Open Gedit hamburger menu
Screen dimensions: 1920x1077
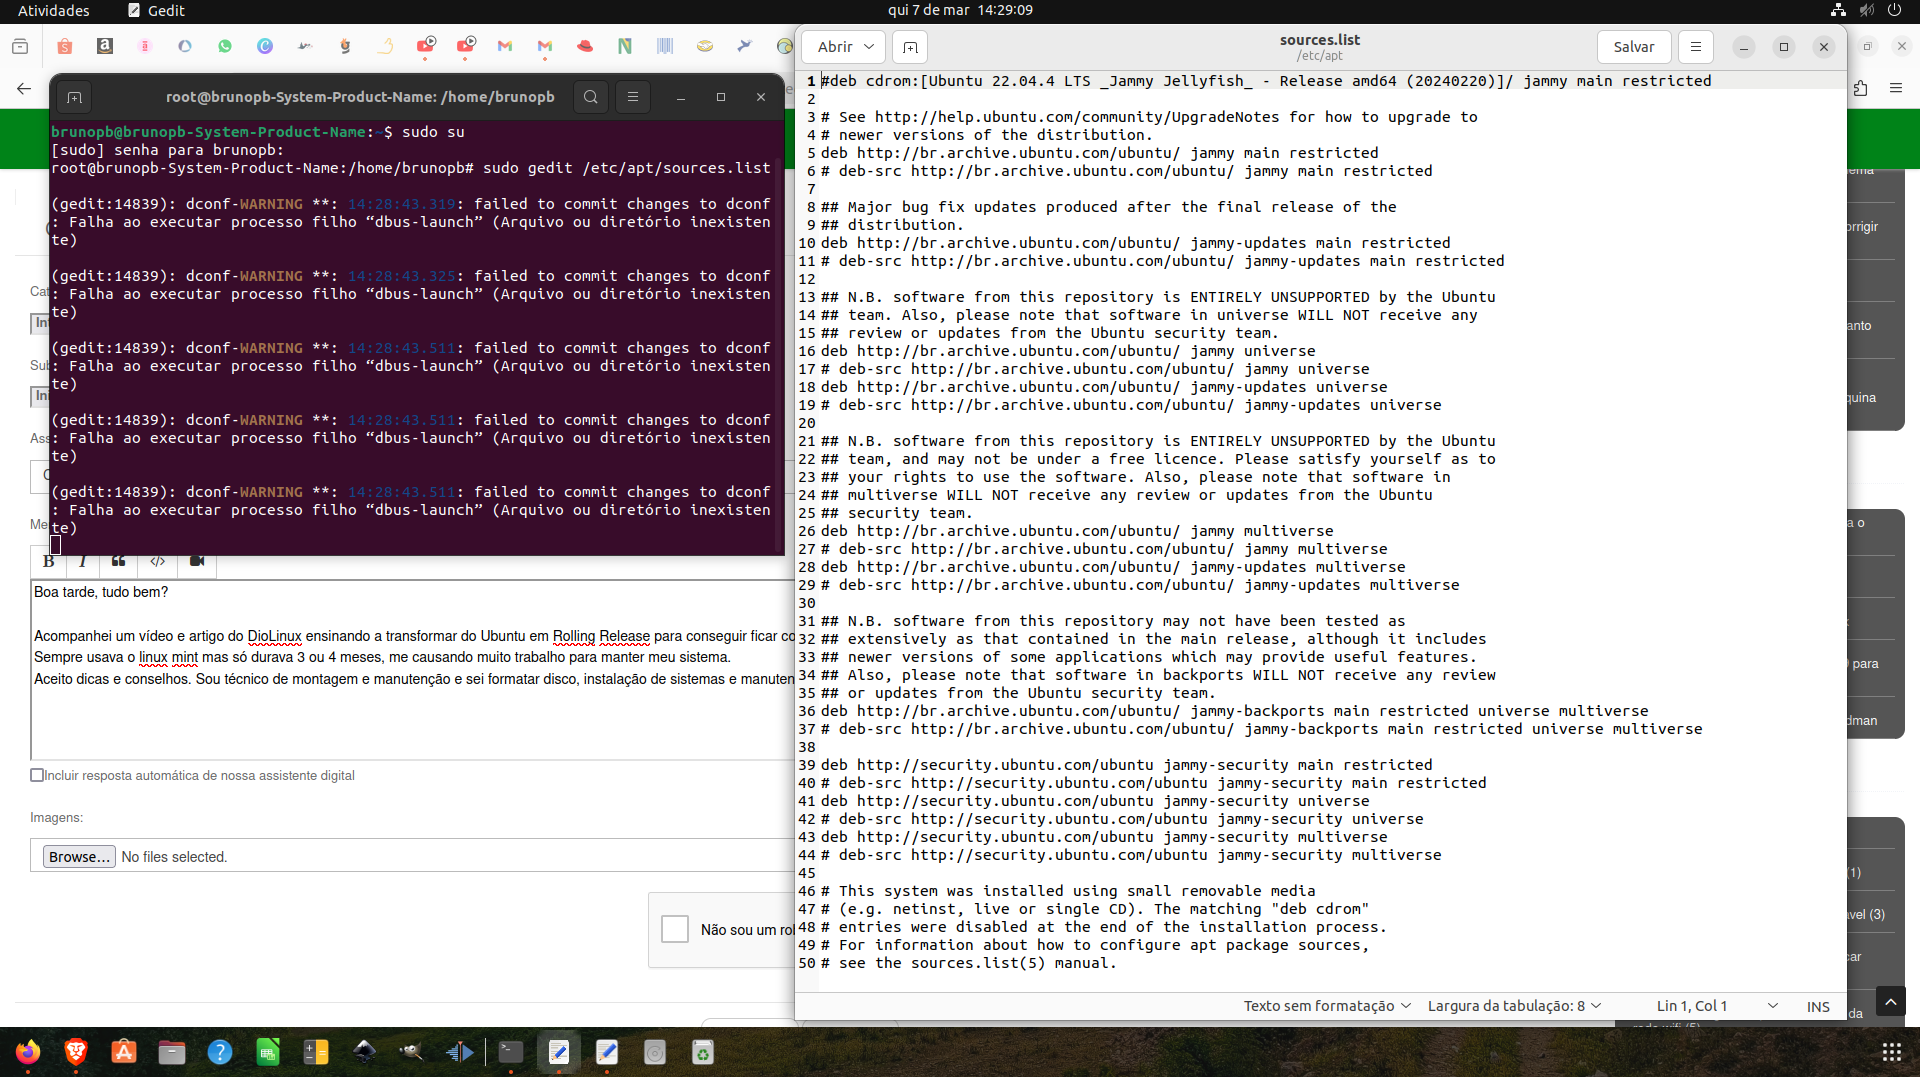click(1695, 47)
